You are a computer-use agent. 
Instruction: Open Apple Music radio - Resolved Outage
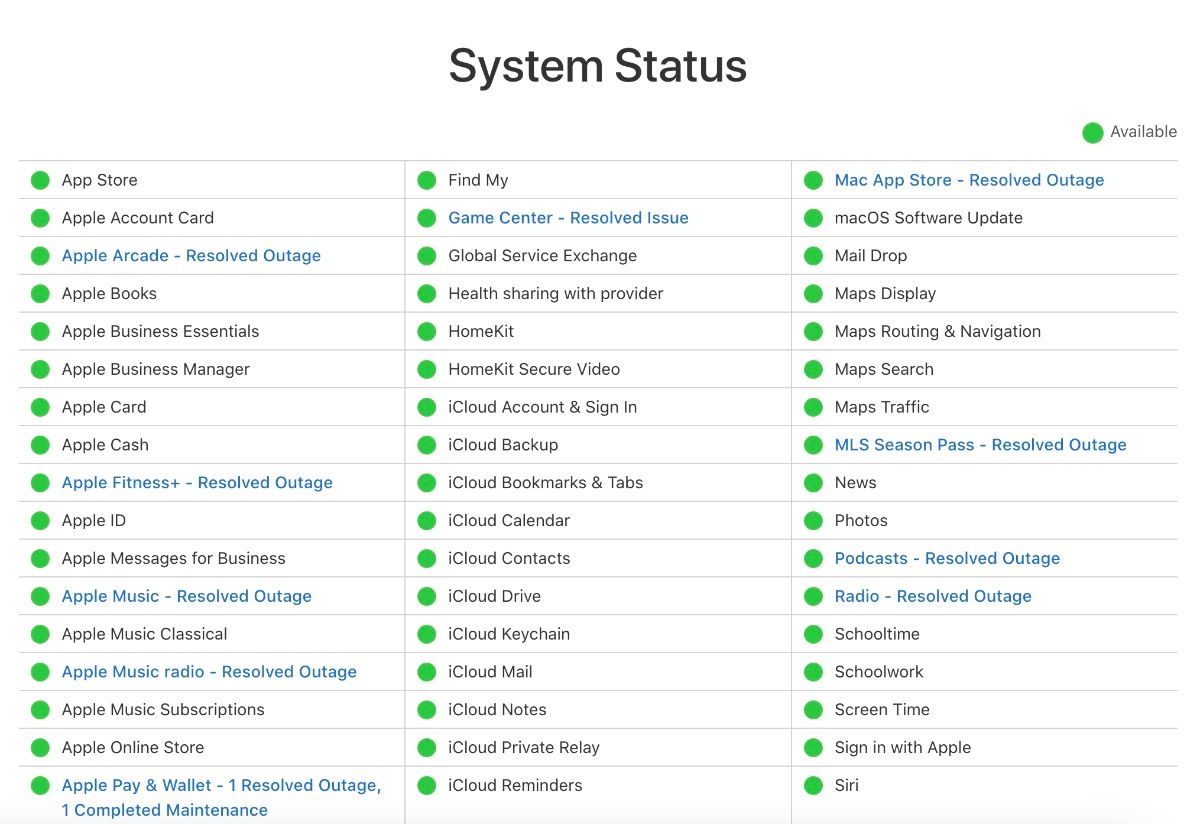[x=209, y=672]
